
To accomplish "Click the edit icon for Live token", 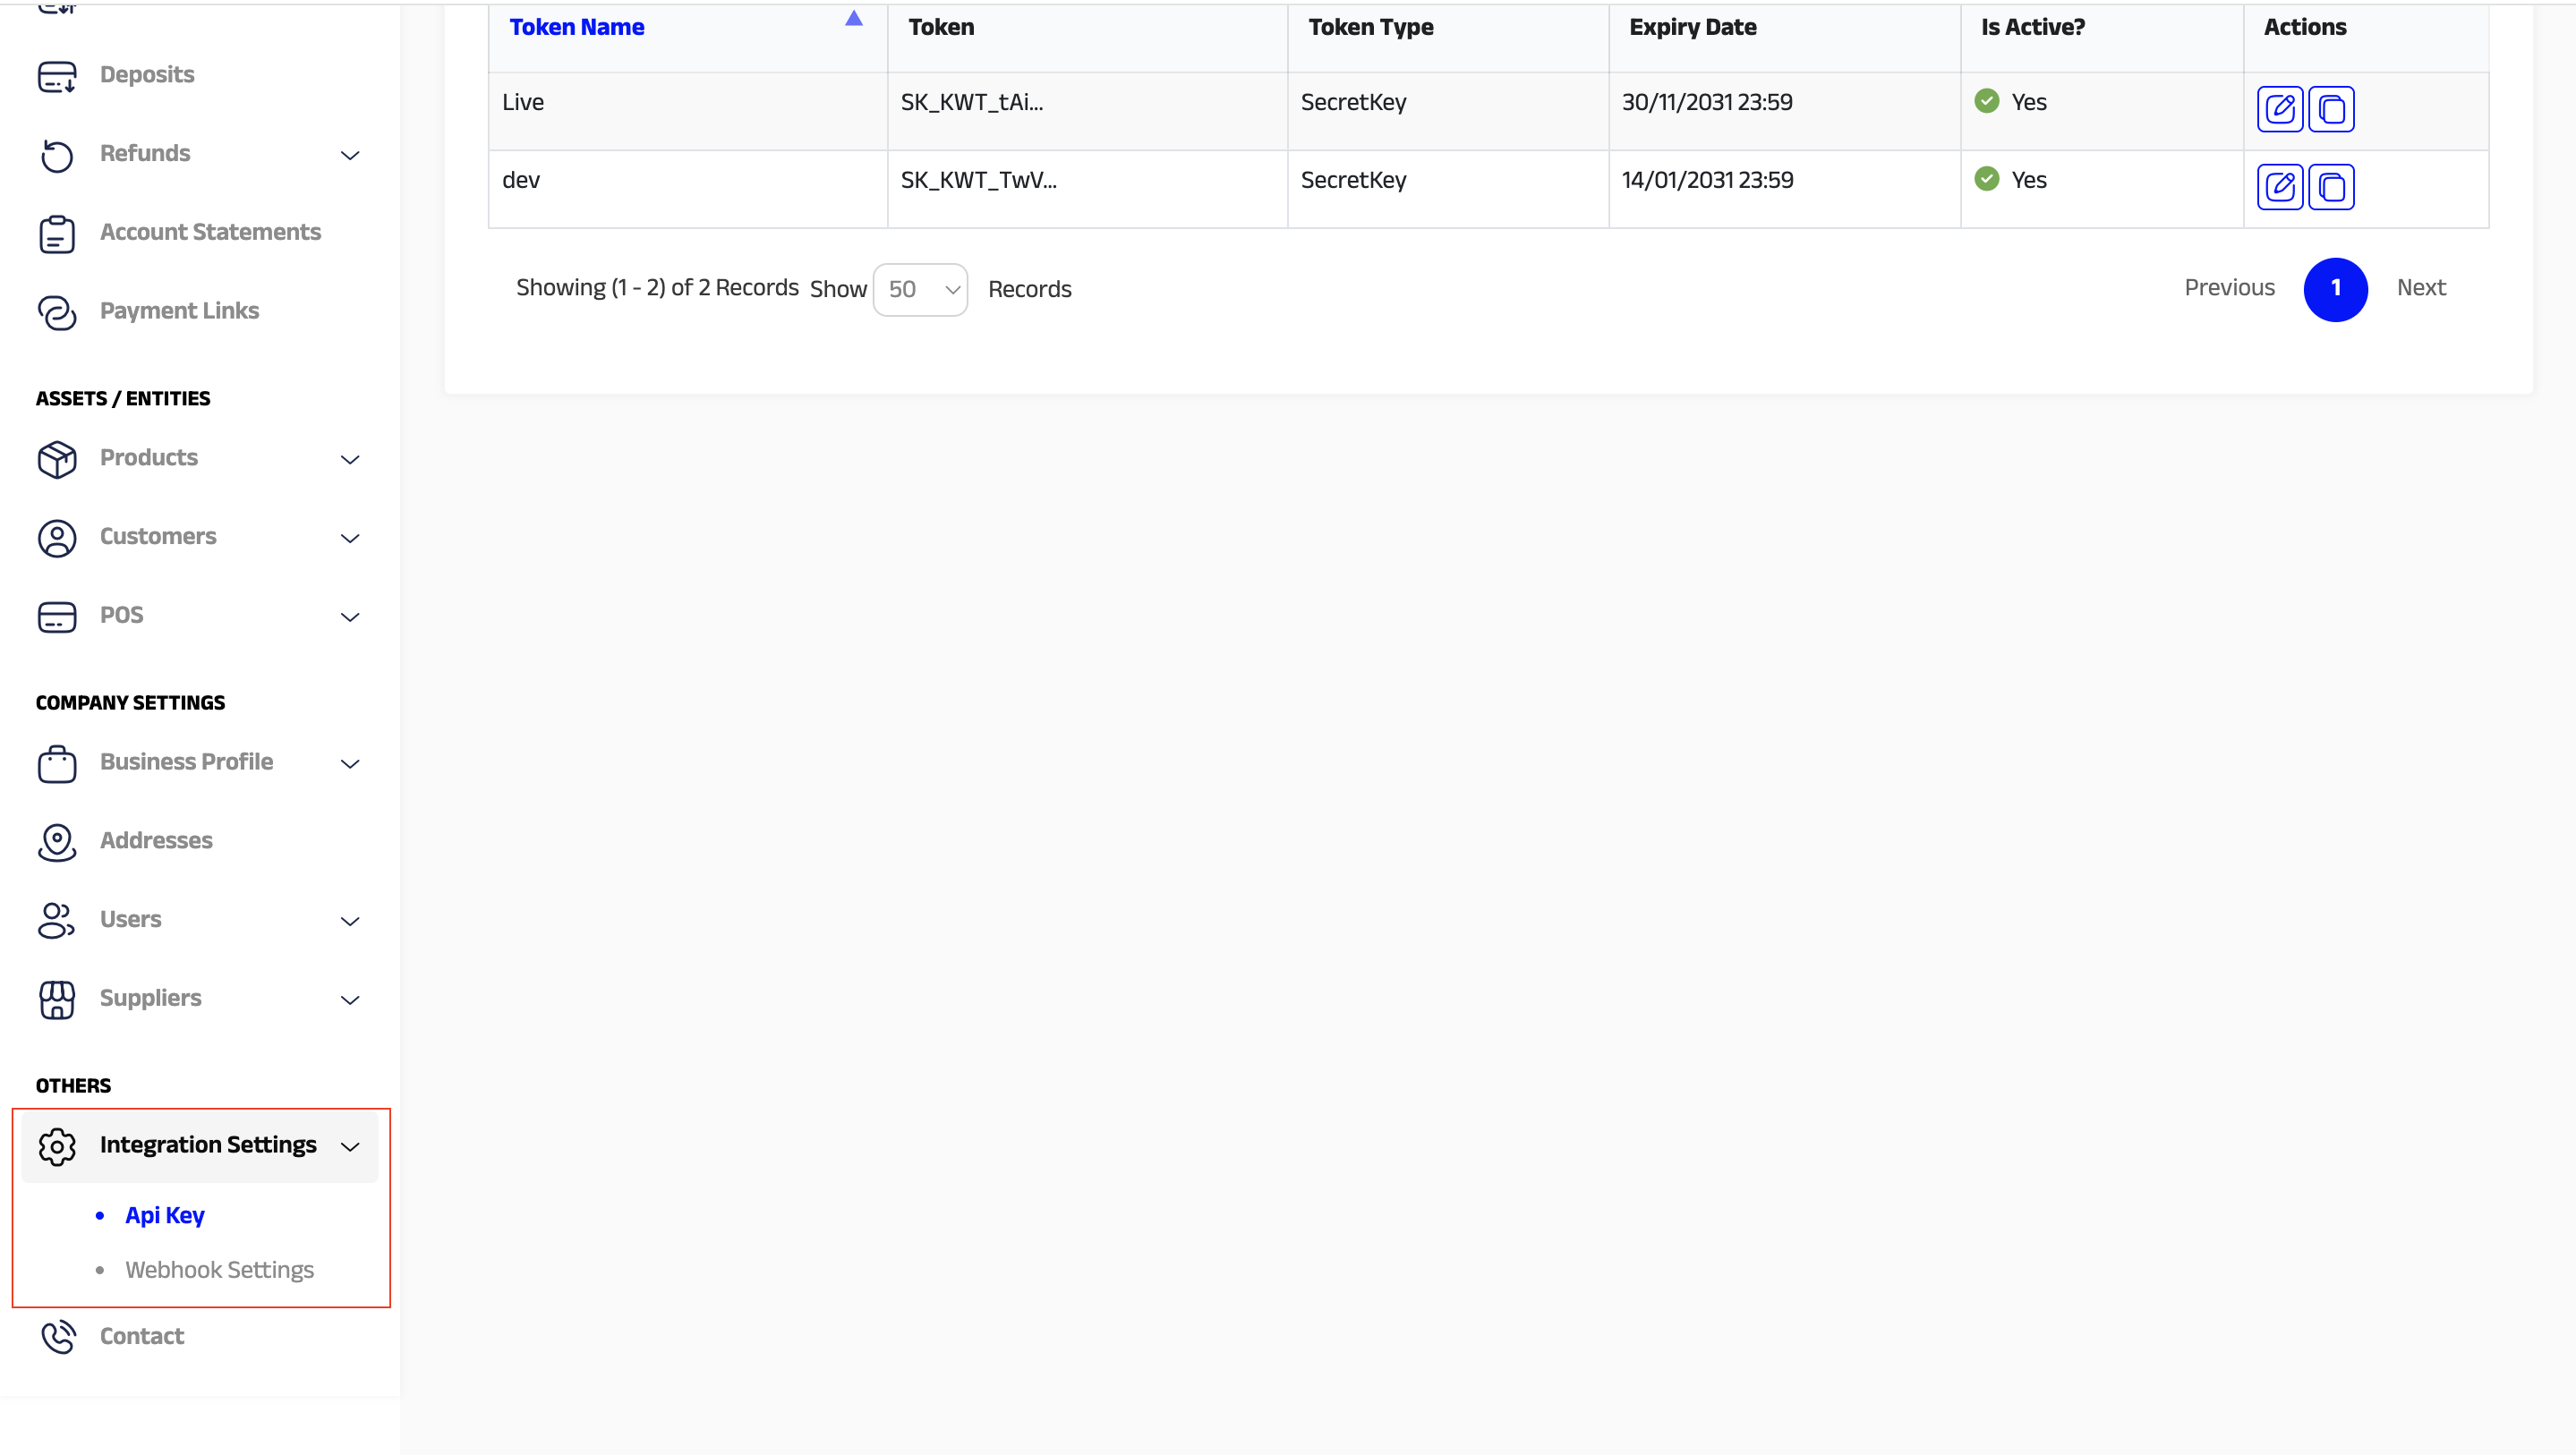I will (2279, 109).
